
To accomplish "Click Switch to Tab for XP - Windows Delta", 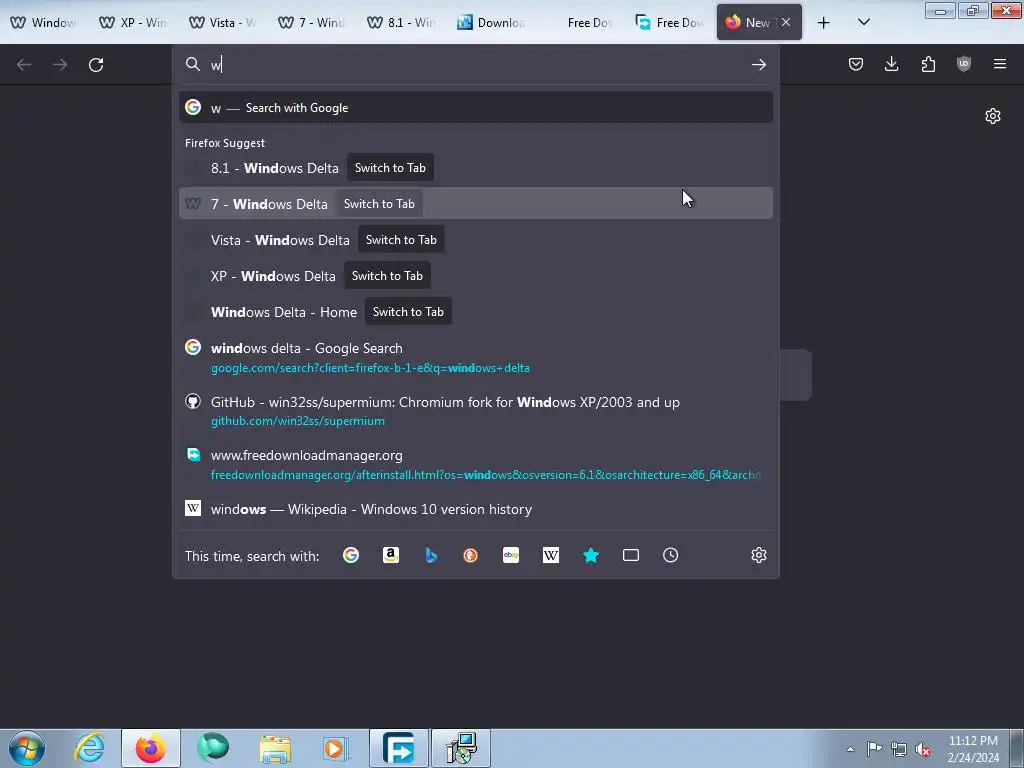I will 387,276.
